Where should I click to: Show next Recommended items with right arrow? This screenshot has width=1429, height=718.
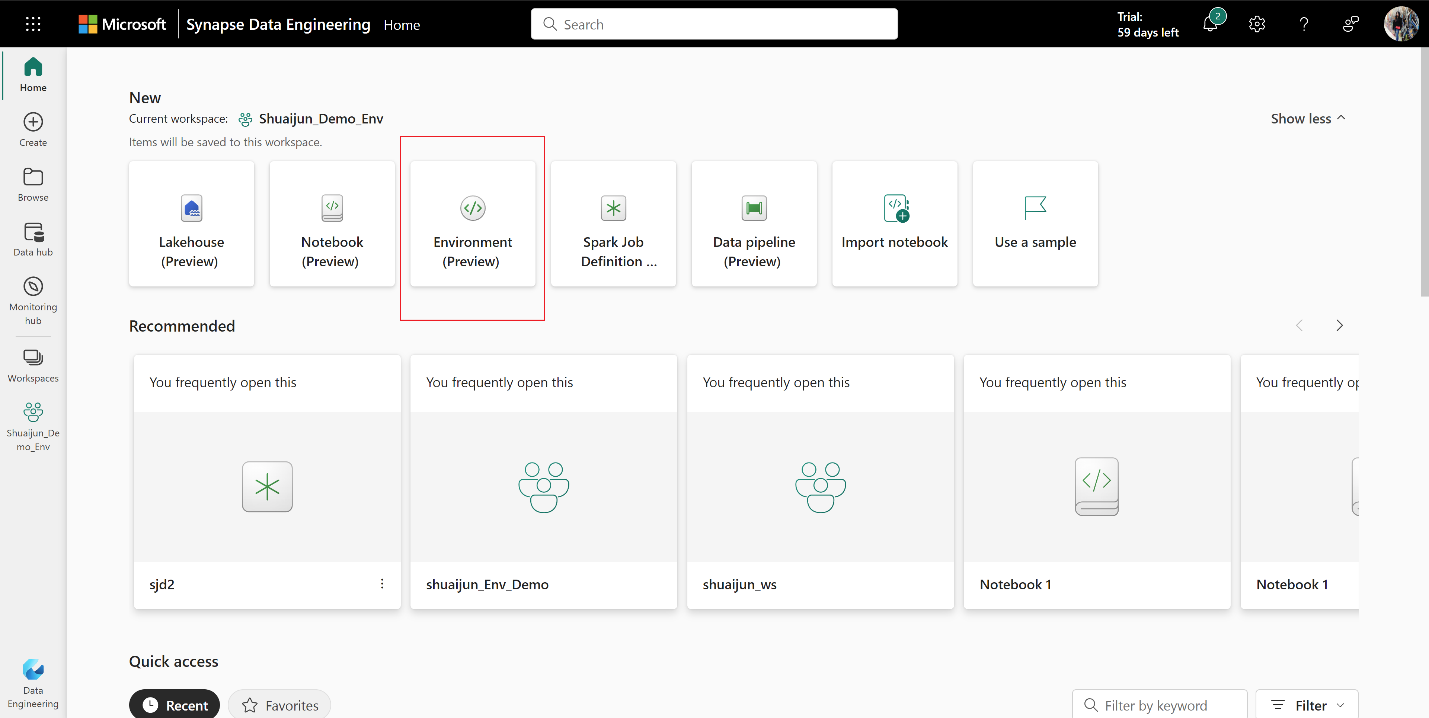pyautogui.click(x=1340, y=326)
